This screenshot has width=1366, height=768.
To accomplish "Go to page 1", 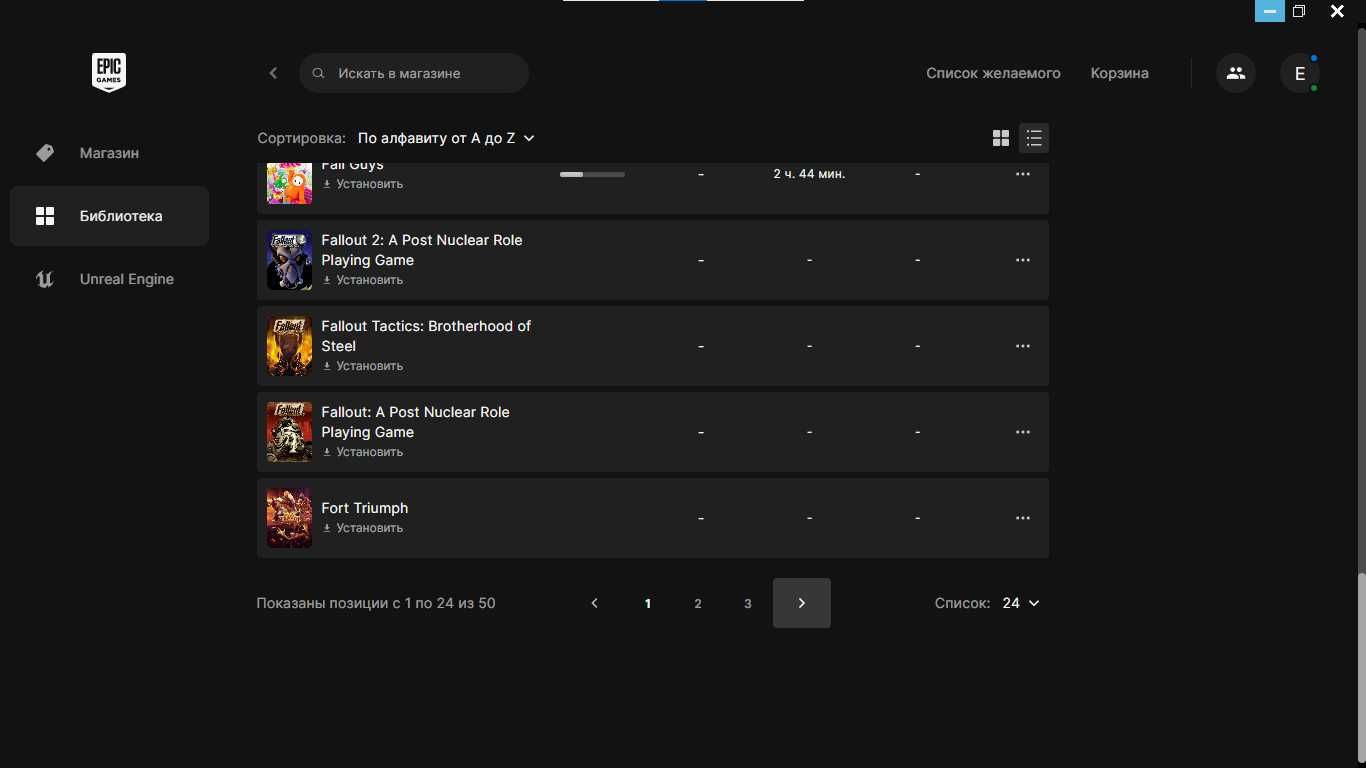I will [x=648, y=603].
